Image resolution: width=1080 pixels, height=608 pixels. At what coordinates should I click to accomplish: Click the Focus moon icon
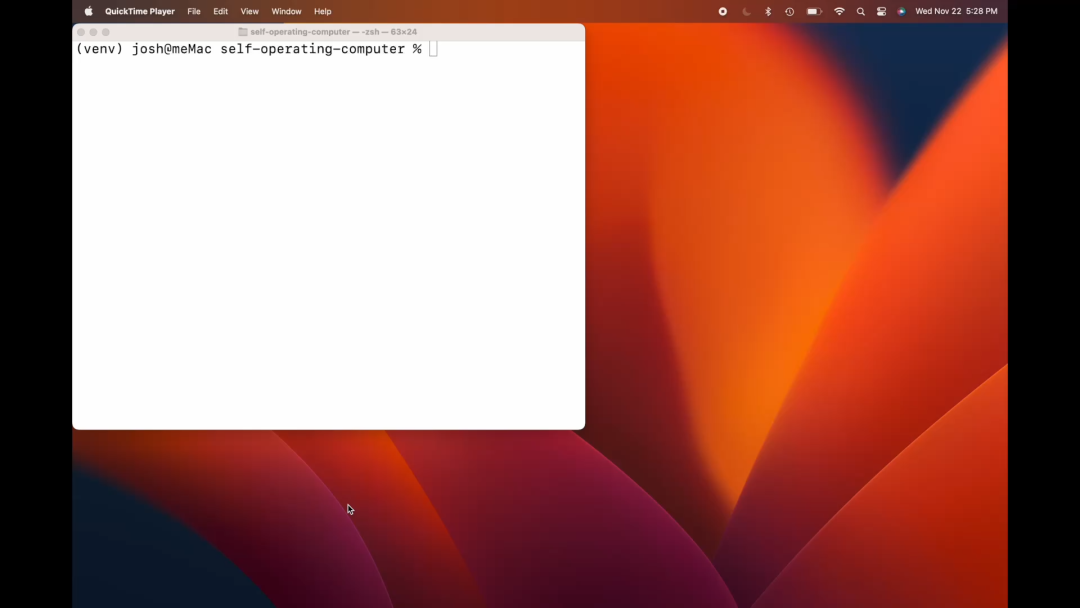tap(746, 12)
